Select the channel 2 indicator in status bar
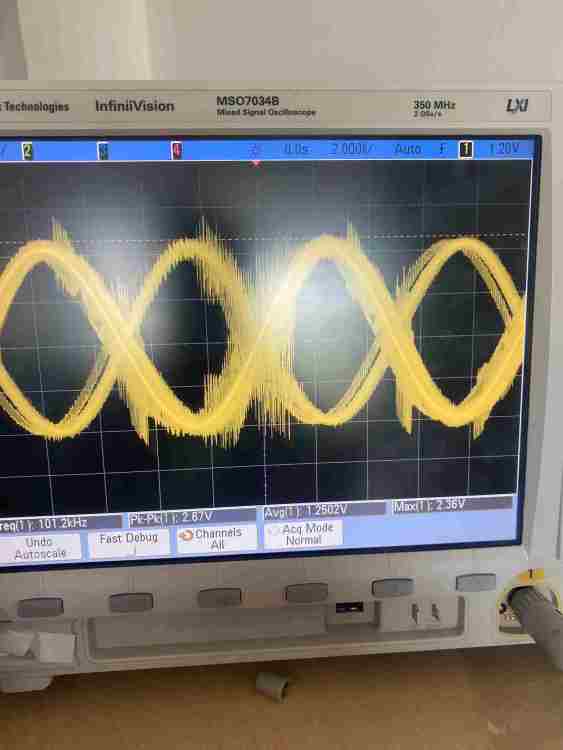 click(x=27, y=151)
